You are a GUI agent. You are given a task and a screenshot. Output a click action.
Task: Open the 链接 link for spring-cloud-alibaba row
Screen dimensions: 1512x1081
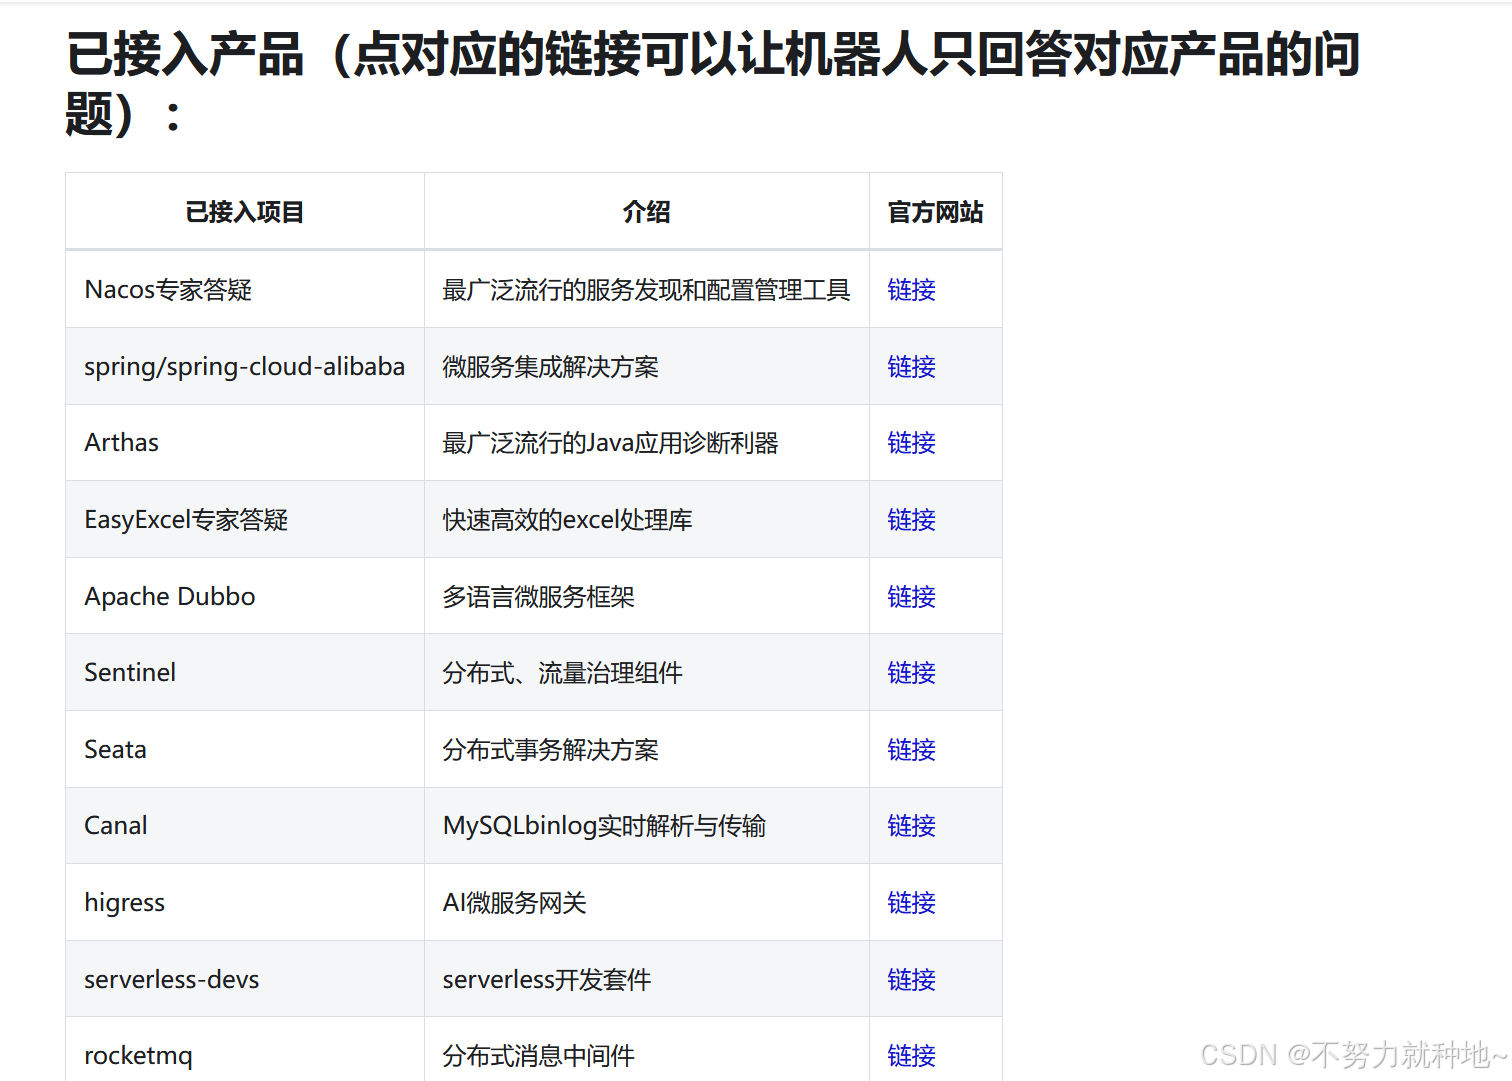pyautogui.click(x=911, y=367)
